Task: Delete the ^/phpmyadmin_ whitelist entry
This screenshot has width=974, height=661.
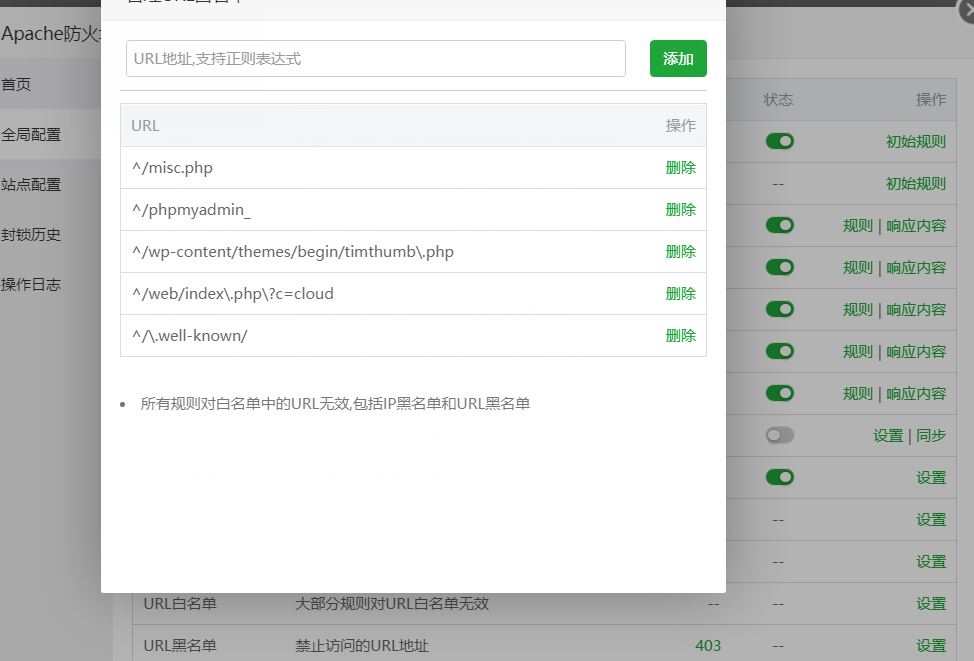Action: point(680,210)
